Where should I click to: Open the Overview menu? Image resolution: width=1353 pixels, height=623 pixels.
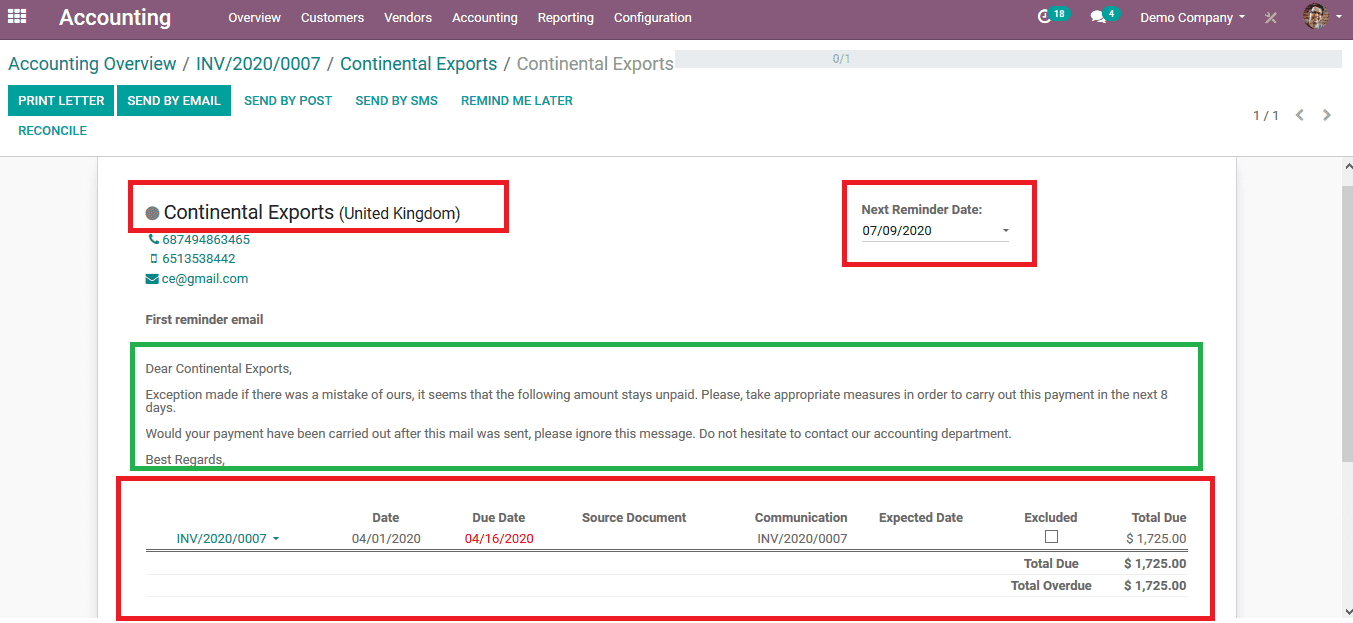click(x=254, y=18)
